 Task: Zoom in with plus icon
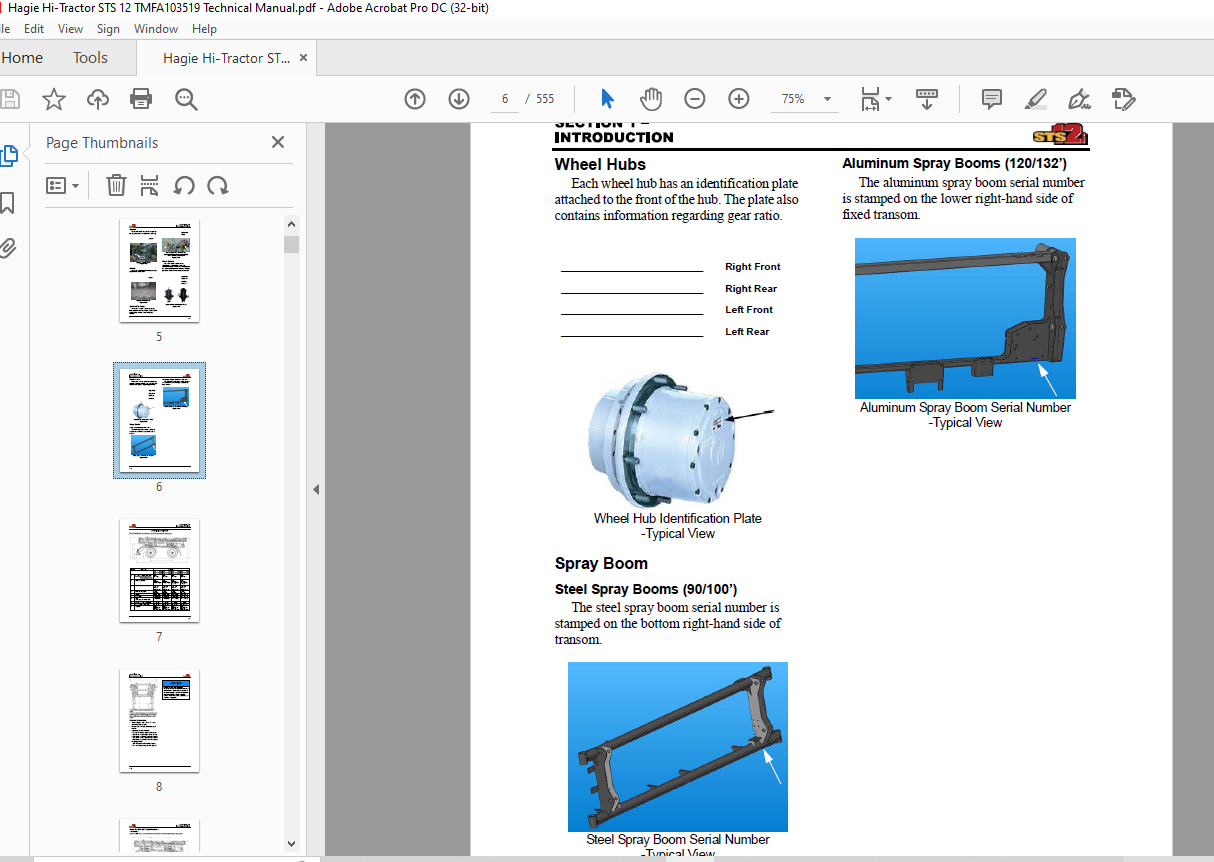[739, 99]
